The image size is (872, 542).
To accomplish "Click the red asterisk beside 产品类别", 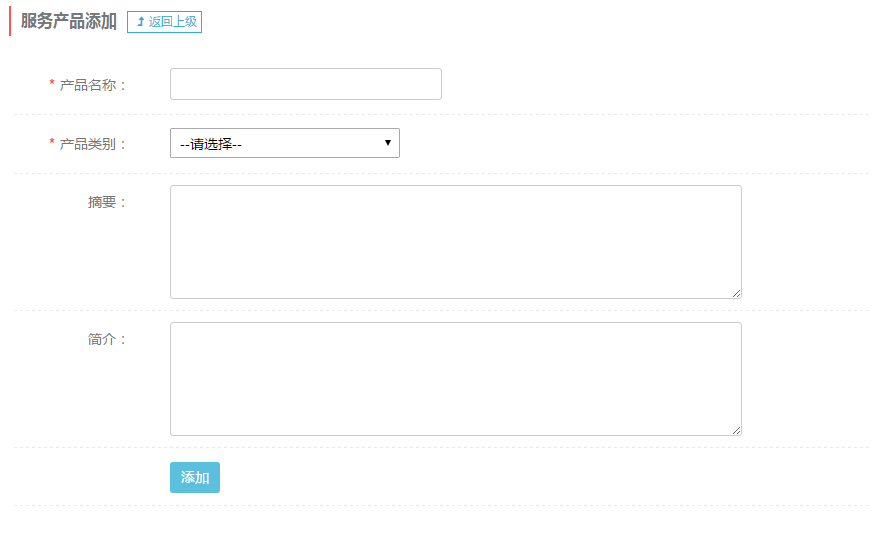I will coord(52,142).
